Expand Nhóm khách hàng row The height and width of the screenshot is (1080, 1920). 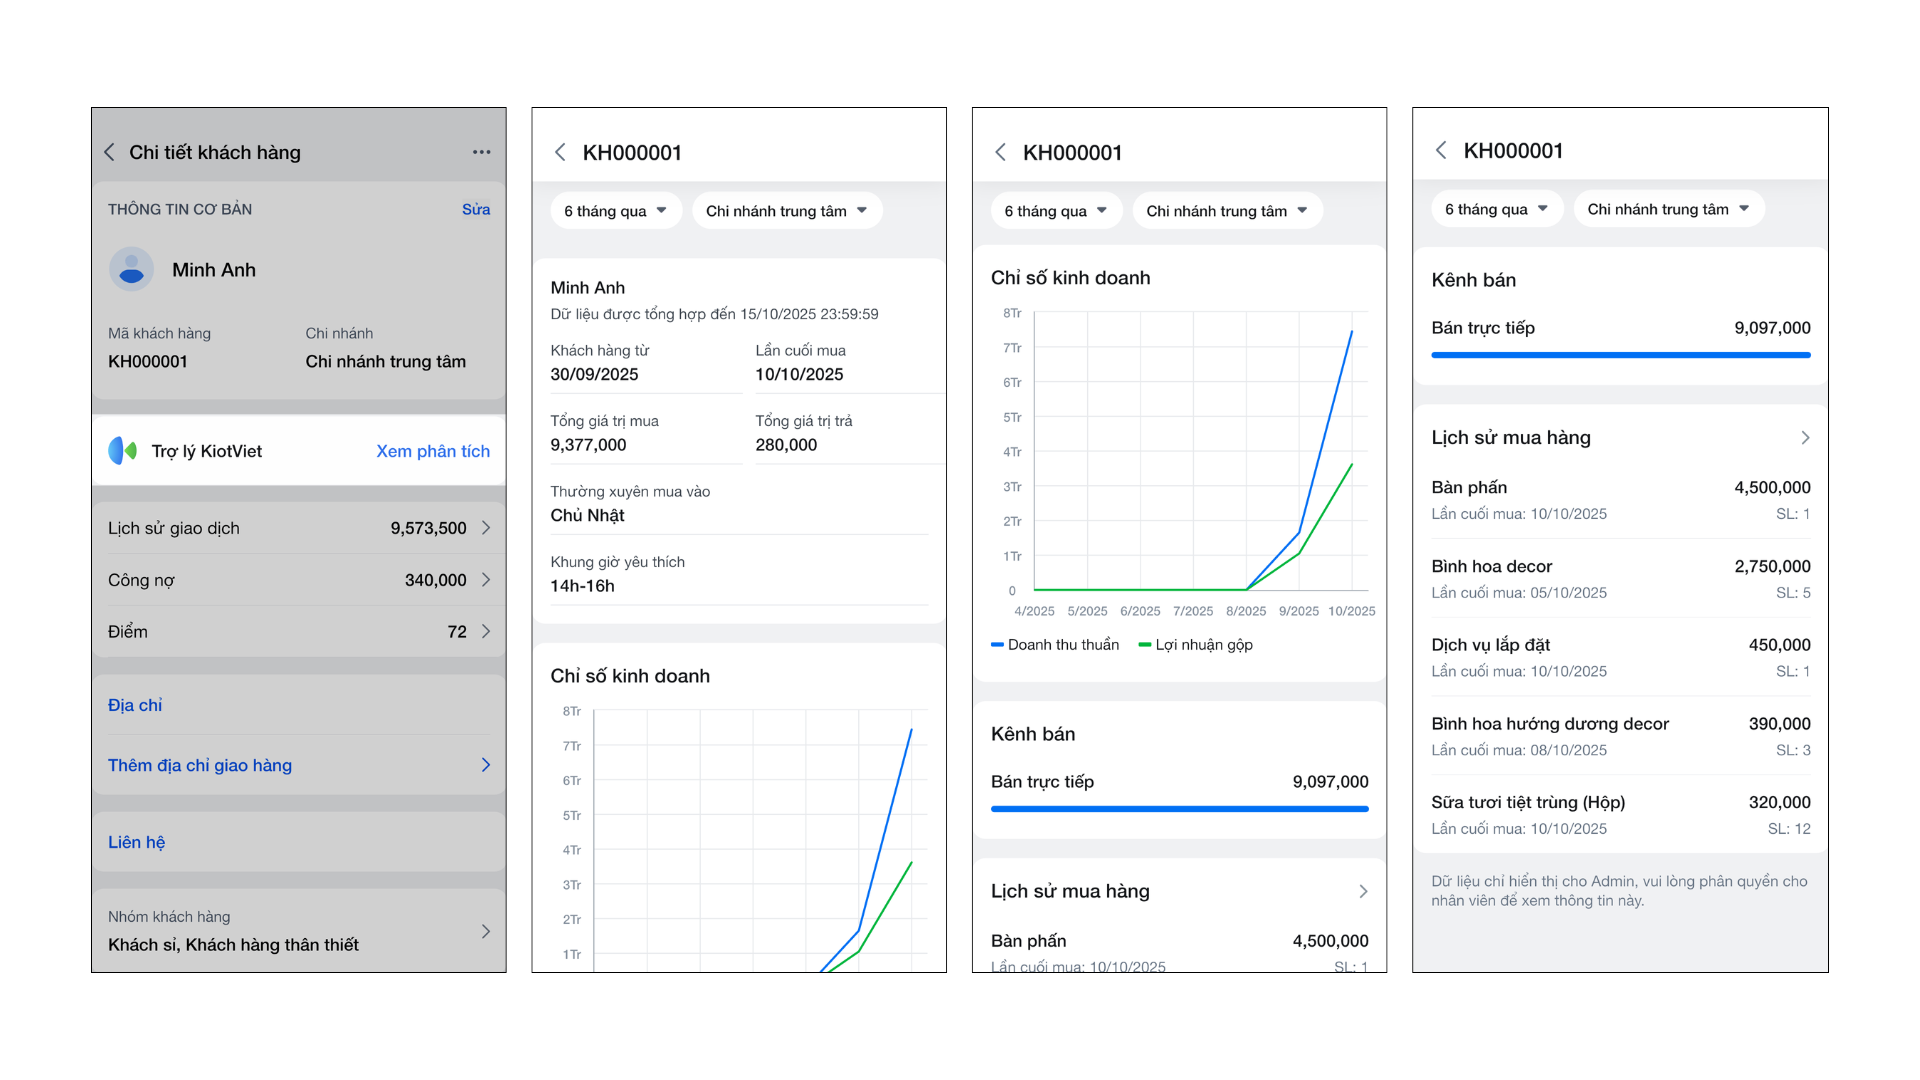click(486, 931)
